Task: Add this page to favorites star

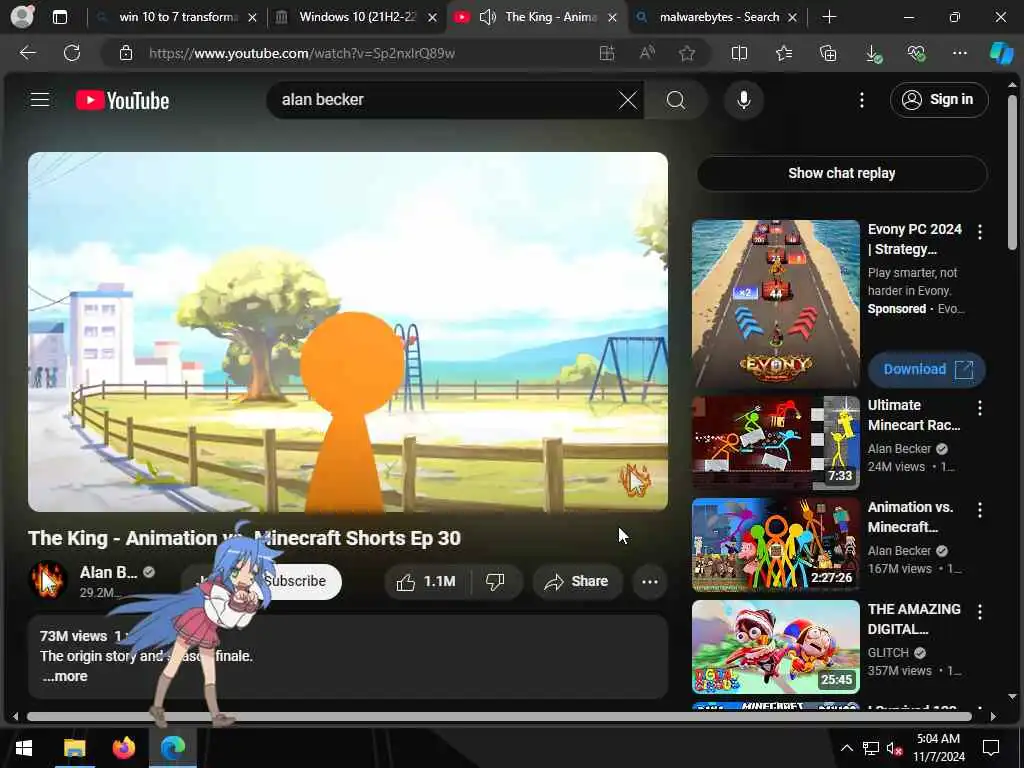Action: click(x=686, y=53)
